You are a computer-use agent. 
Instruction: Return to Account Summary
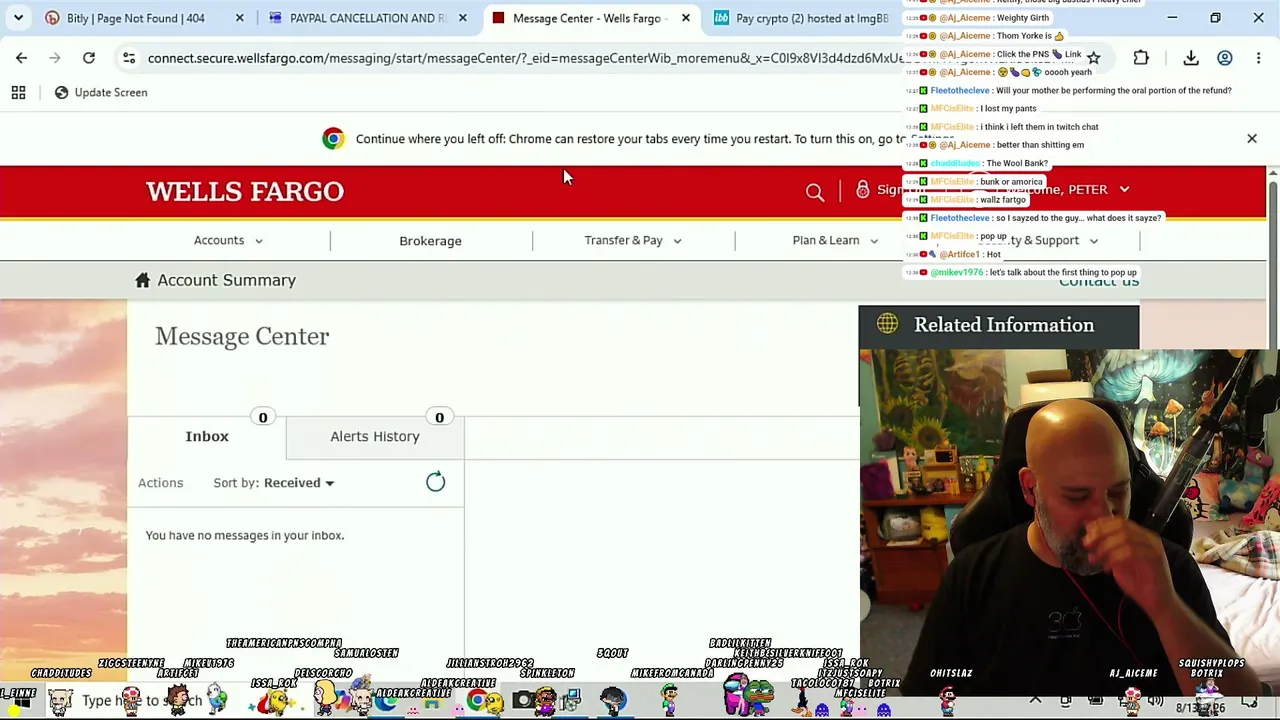click(226, 280)
